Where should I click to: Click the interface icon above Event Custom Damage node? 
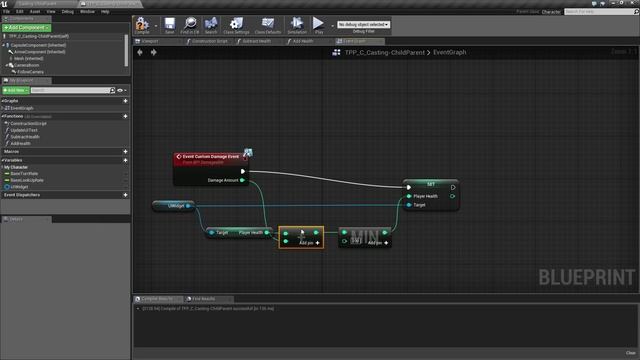(248, 153)
